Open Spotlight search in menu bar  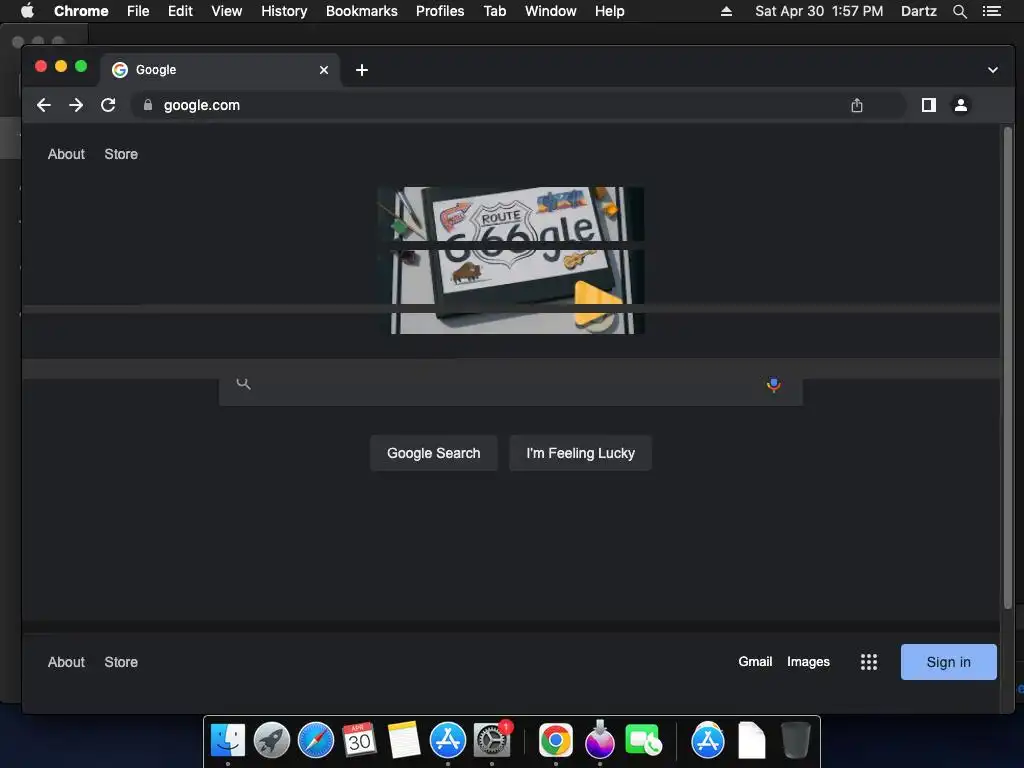959,11
